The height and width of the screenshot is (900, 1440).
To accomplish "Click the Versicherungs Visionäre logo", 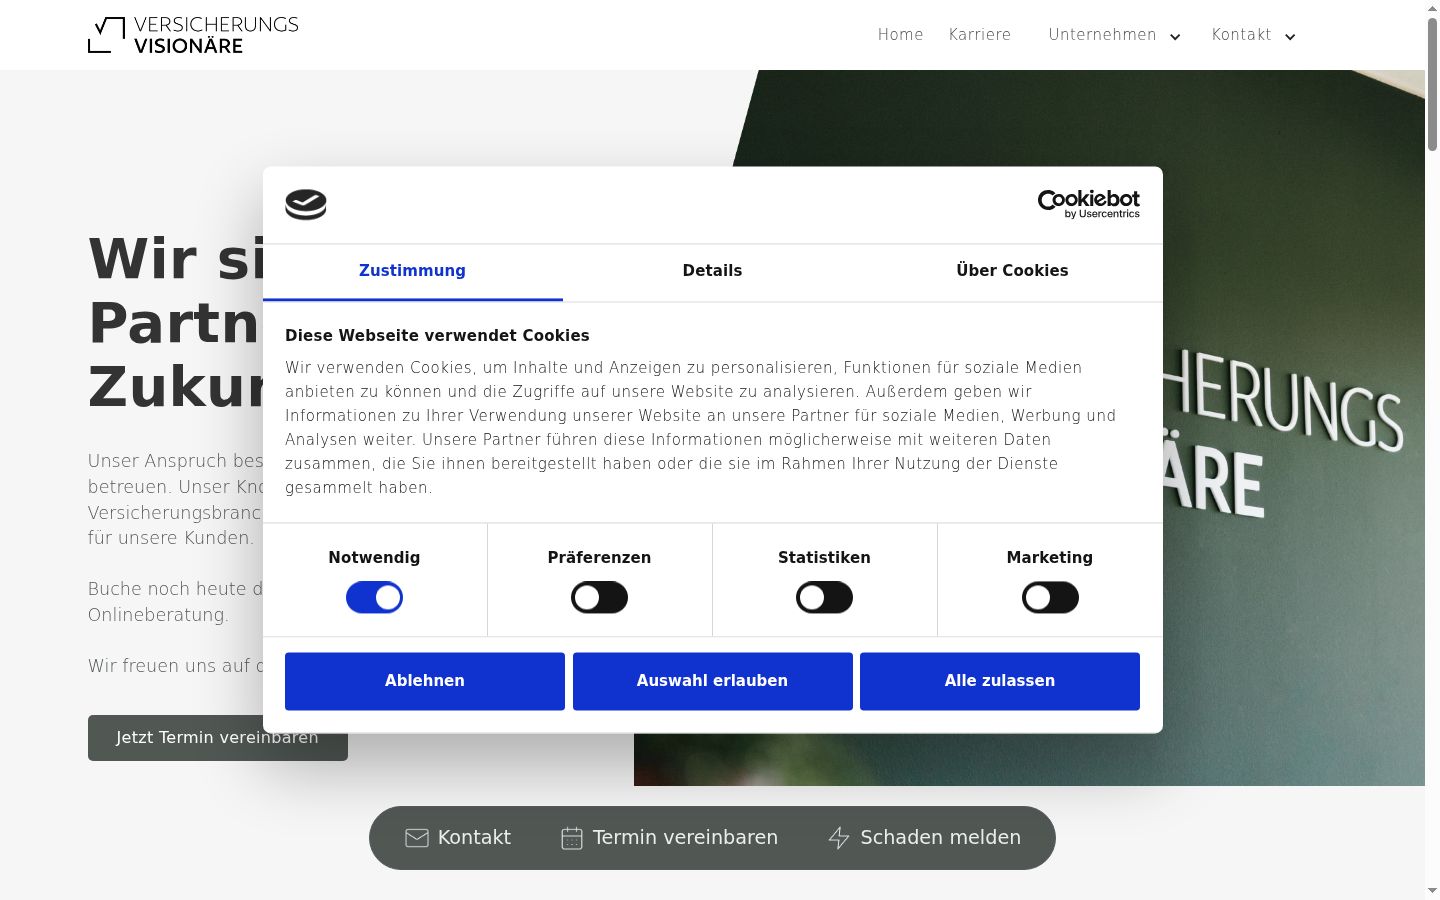I will [x=193, y=35].
